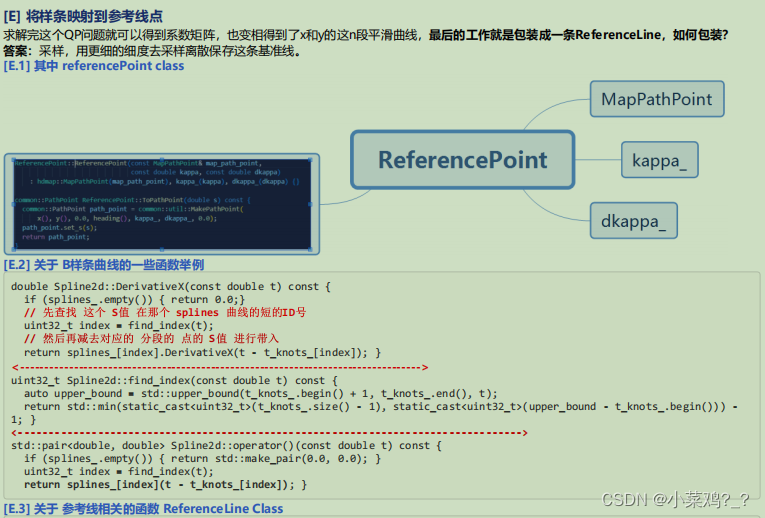Click the answer line starting with "答案"

point(152,51)
